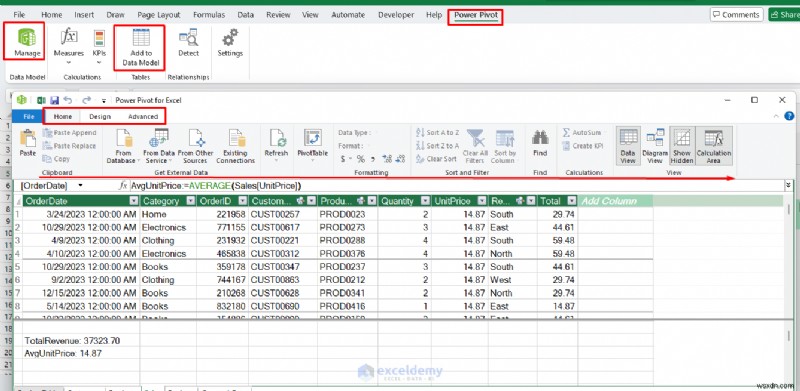Image resolution: width=800 pixels, height=391 pixels.
Task: Click Copy in the Clipboard group
Action: [x=57, y=159]
